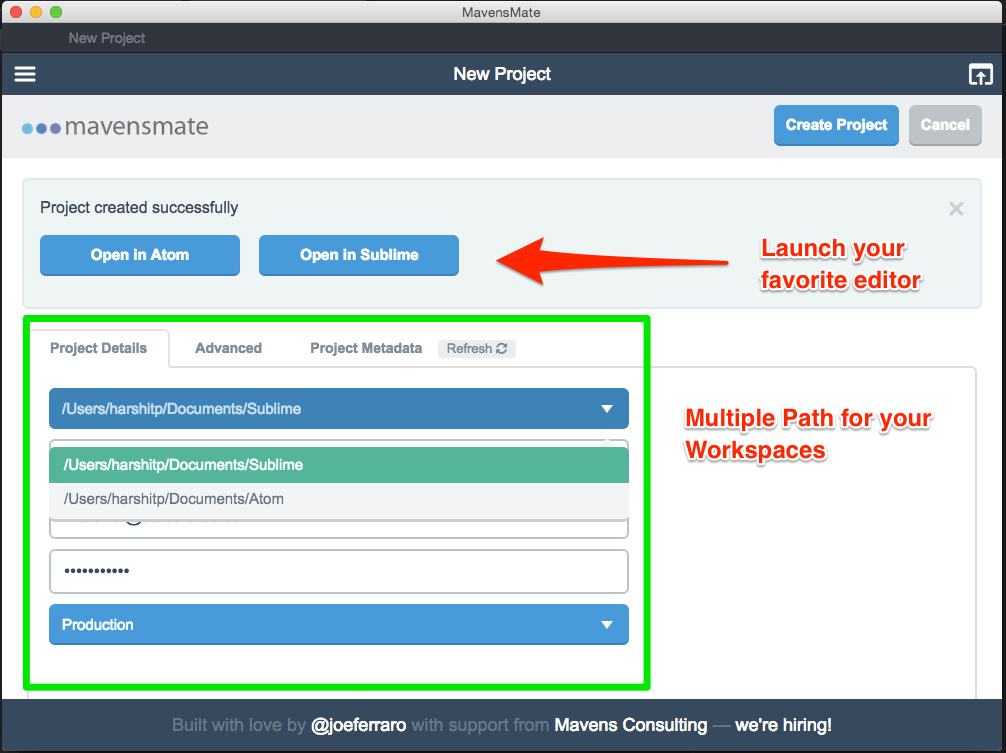Switch to the Project Metadata tab
Image resolution: width=1006 pixels, height=753 pixels.
(x=366, y=348)
